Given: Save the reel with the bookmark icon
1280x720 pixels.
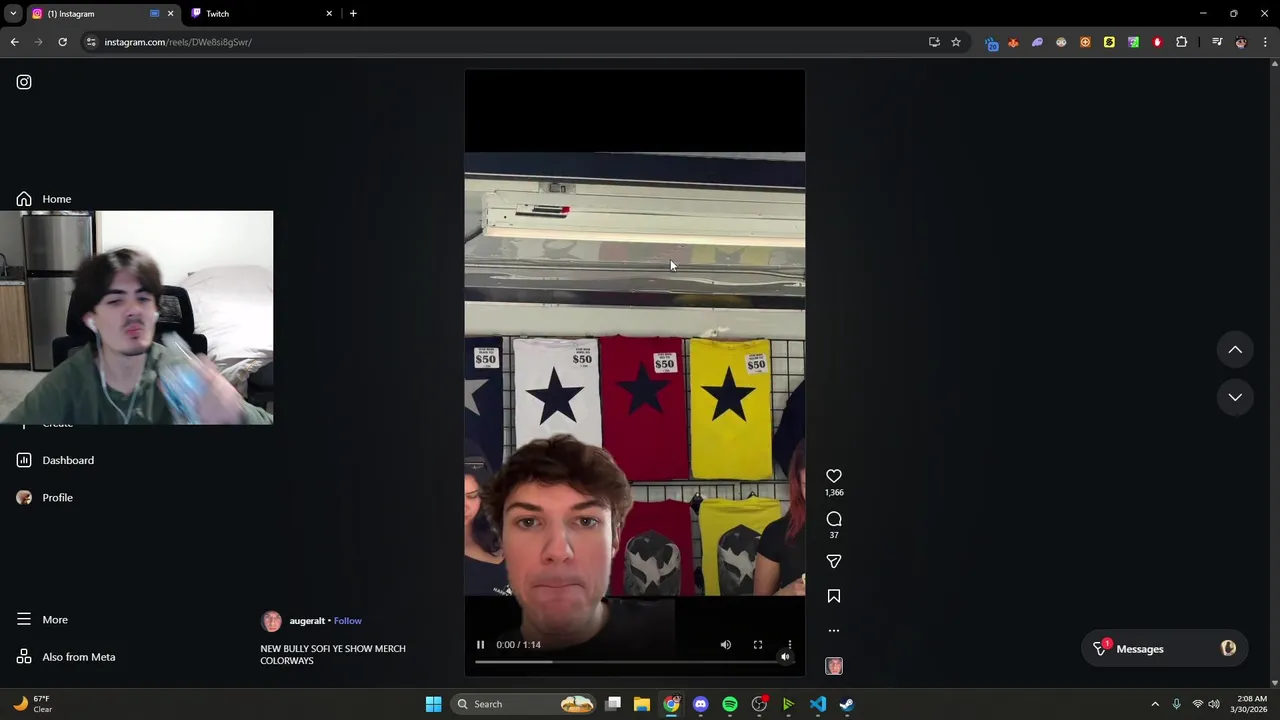Looking at the screenshot, I should [834, 596].
